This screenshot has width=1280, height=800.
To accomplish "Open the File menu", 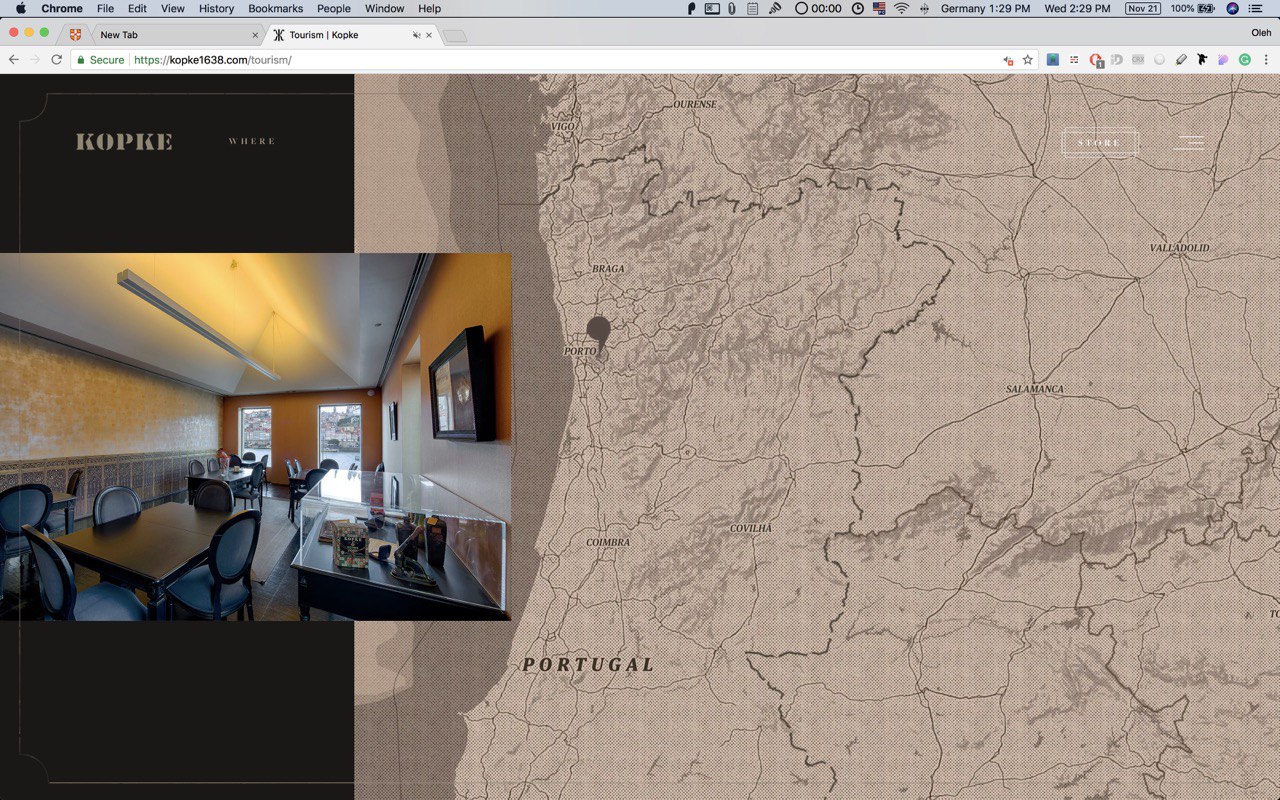I will [x=105, y=8].
